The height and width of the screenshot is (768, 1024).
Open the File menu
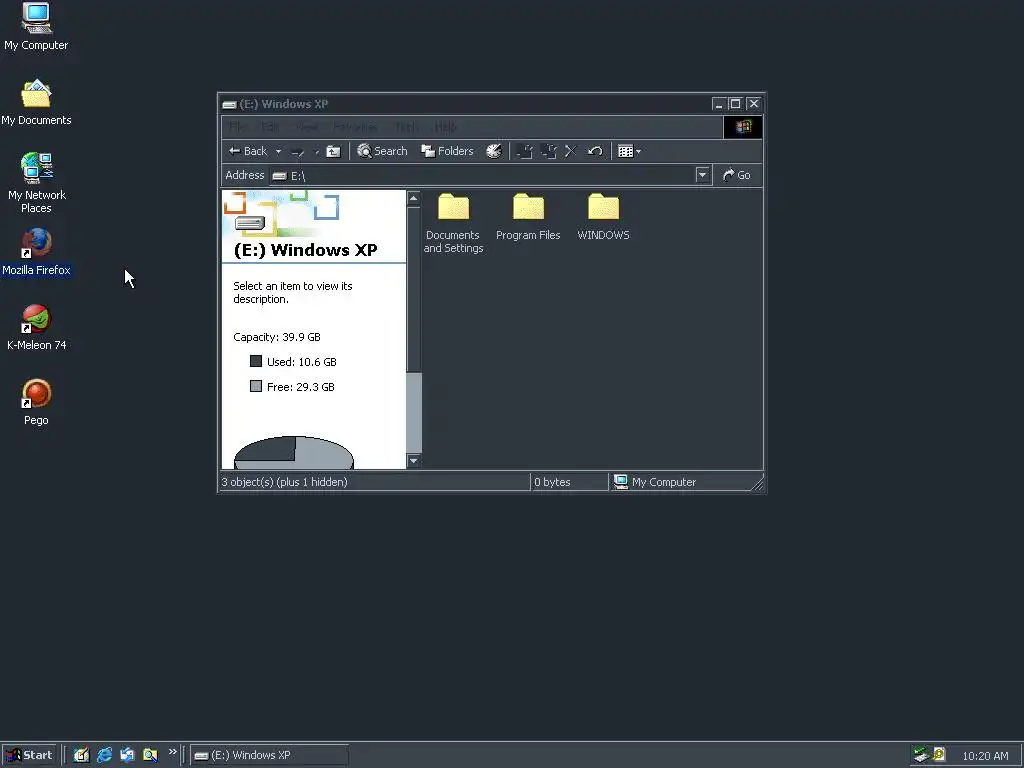(238, 127)
